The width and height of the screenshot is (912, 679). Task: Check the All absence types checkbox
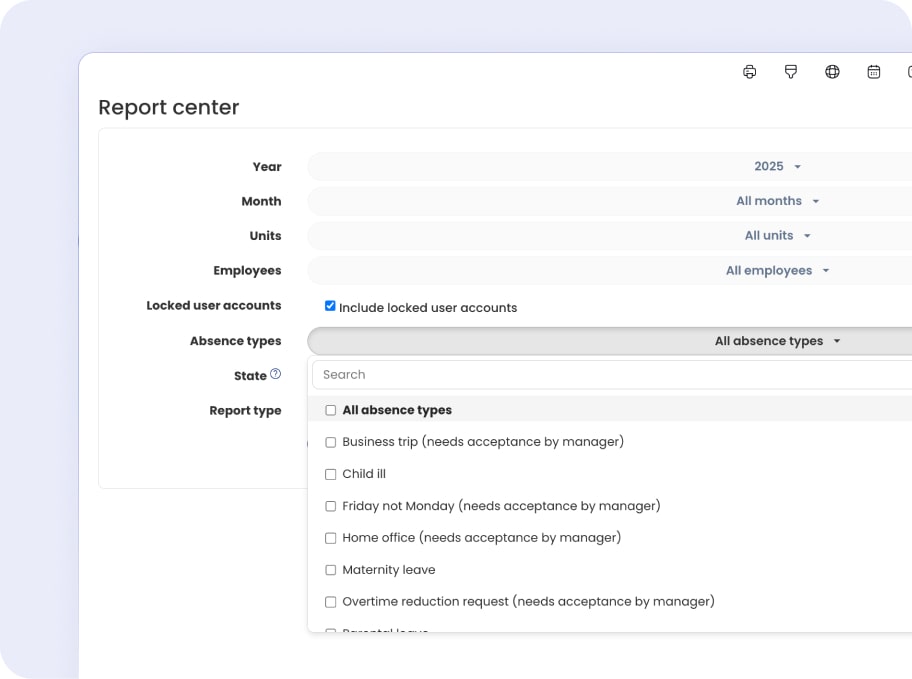pos(331,410)
